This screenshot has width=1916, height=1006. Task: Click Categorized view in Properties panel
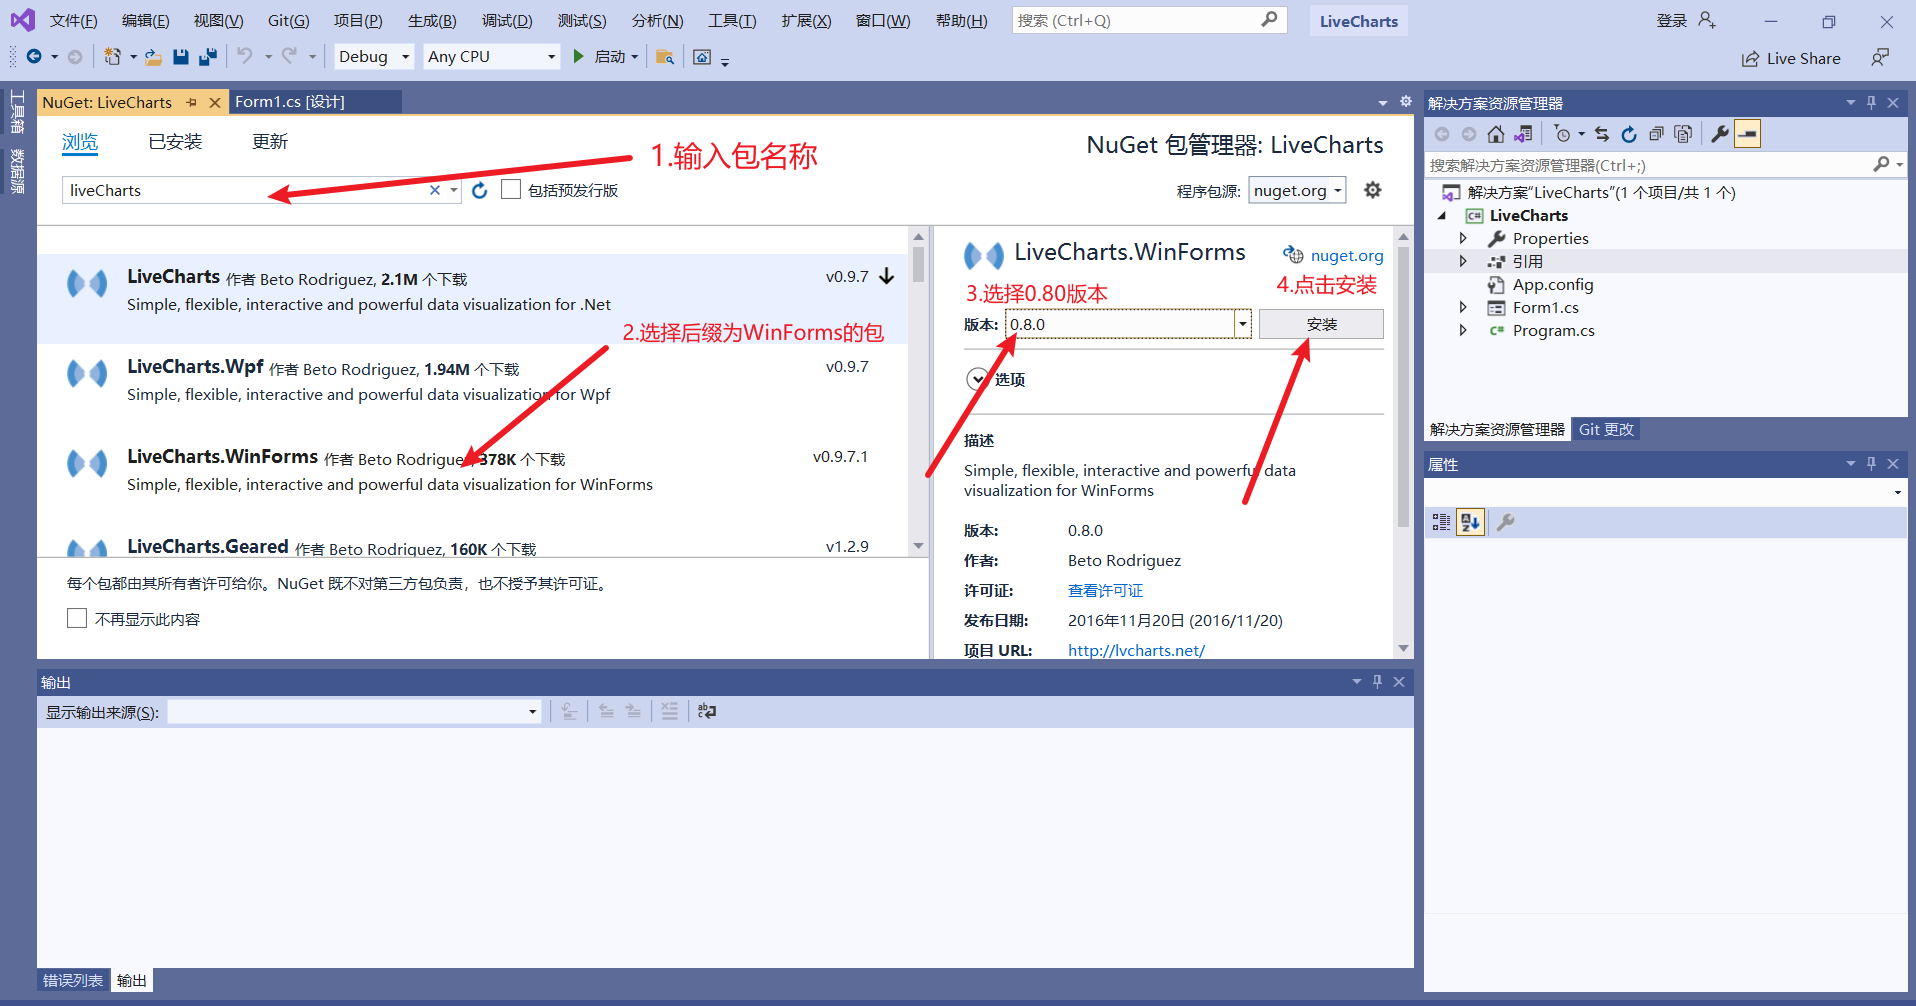[x=1441, y=522]
